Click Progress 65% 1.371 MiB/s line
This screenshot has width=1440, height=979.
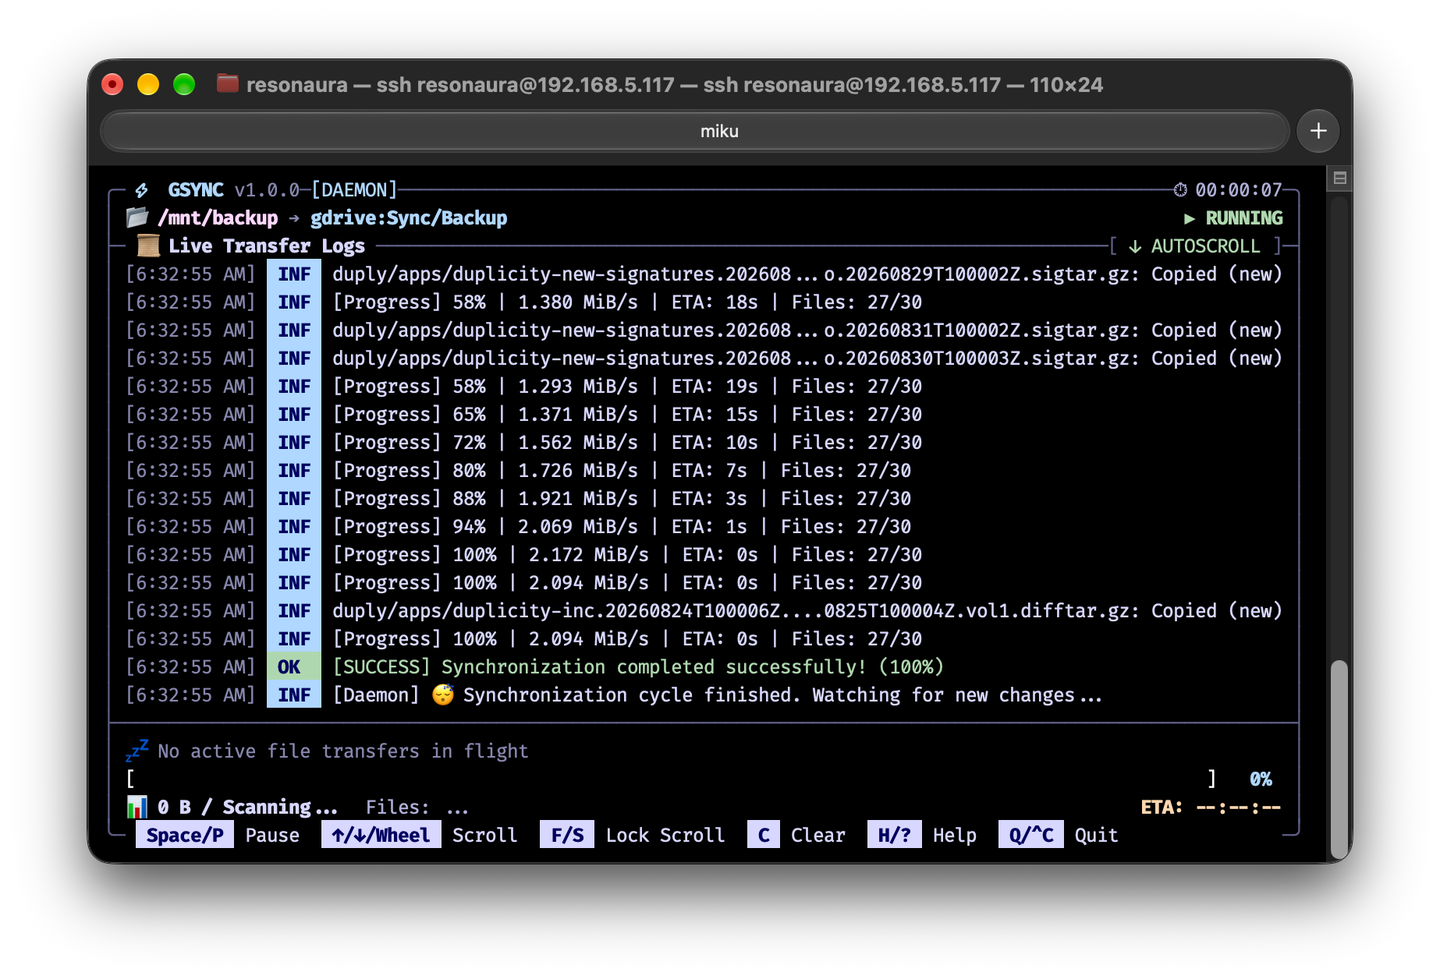627,414
